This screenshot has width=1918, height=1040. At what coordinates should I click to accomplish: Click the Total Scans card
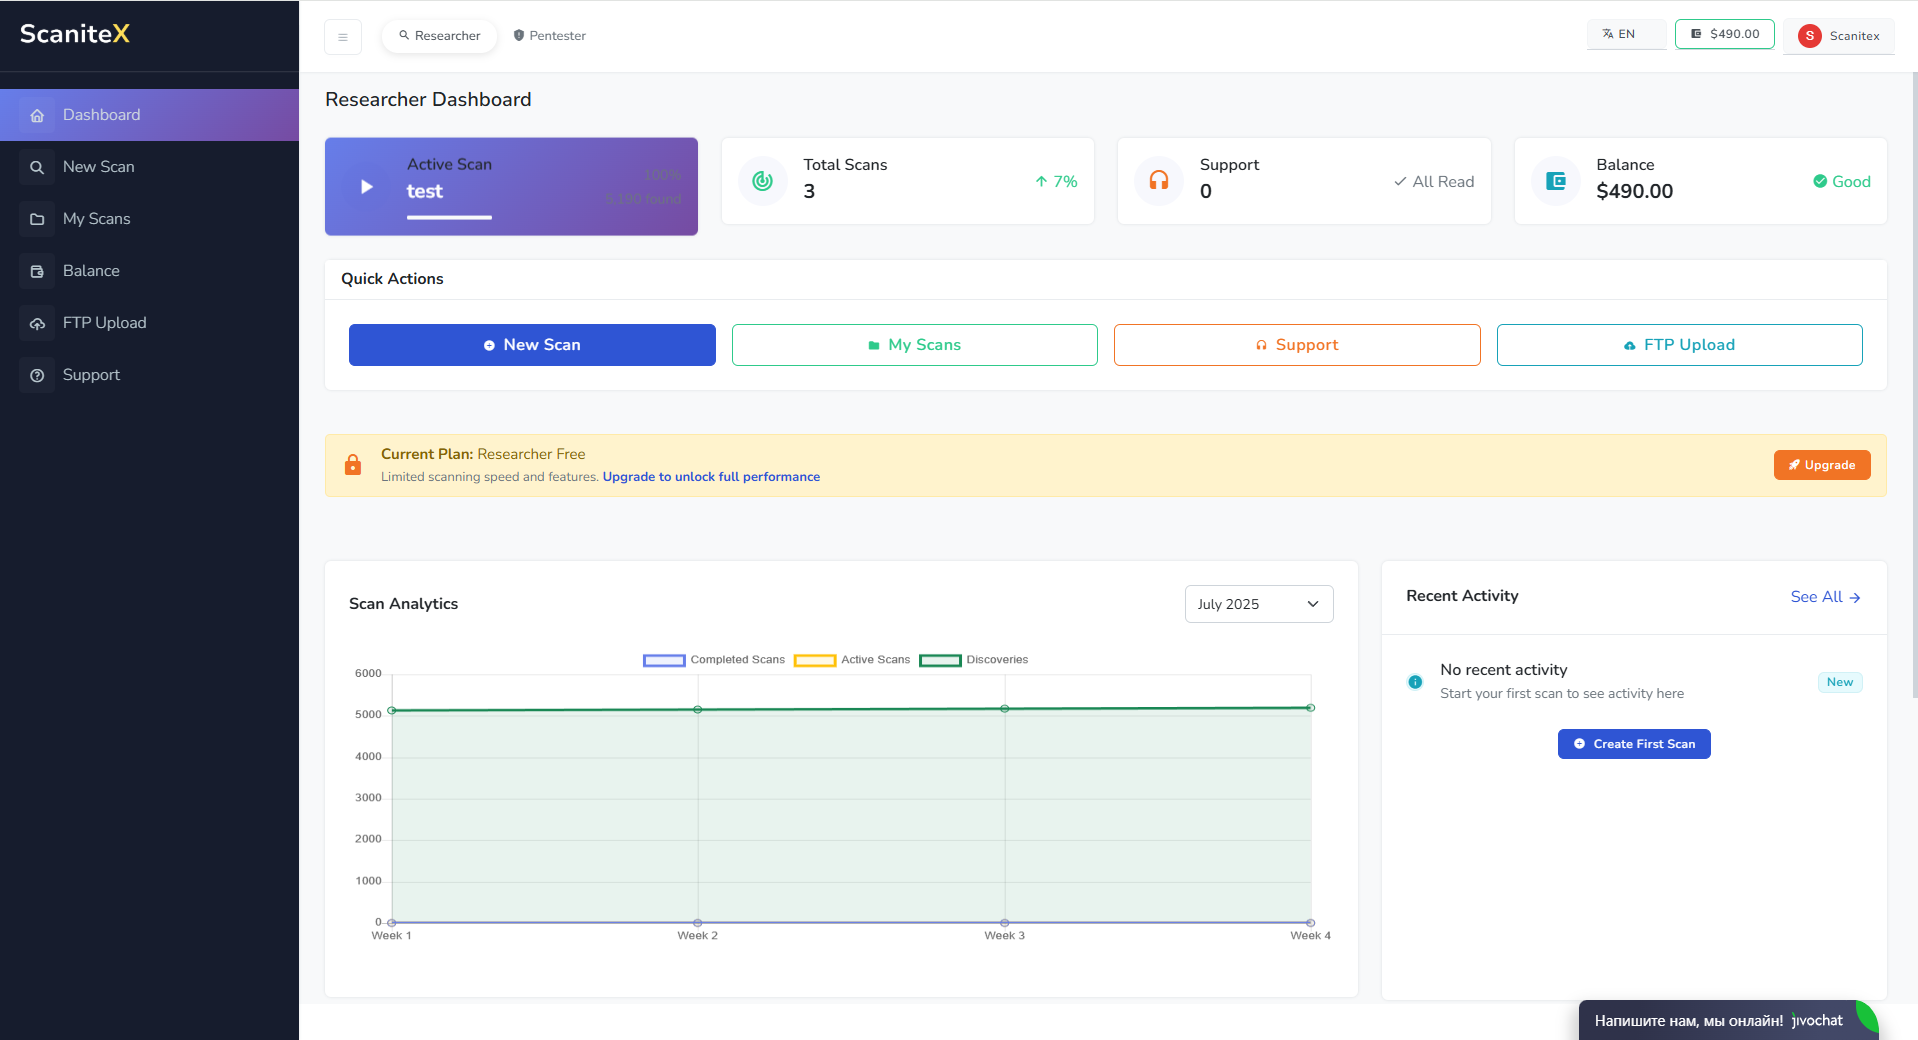[908, 181]
